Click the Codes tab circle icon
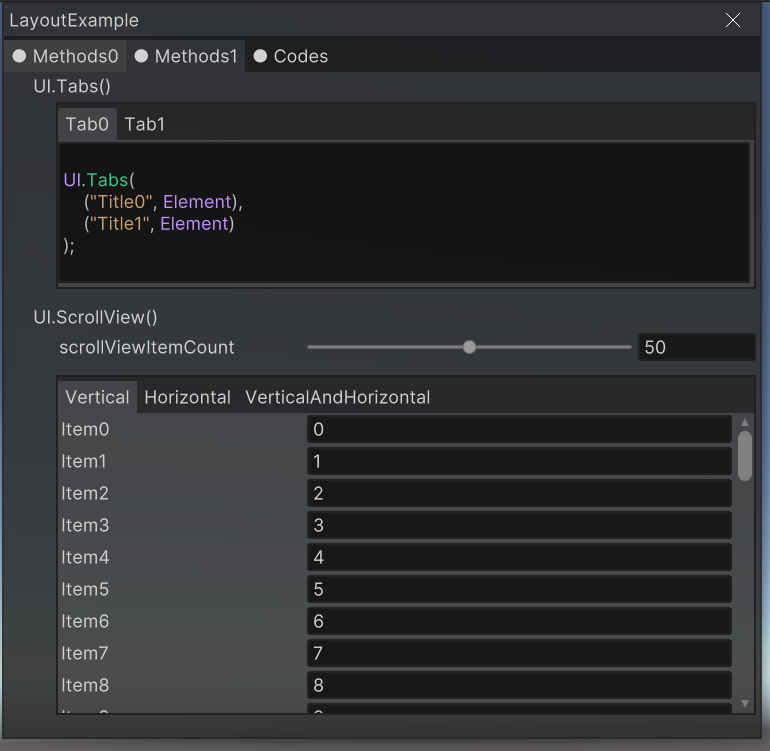The height and width of the screenshot is (751, 770). [260, 56]
